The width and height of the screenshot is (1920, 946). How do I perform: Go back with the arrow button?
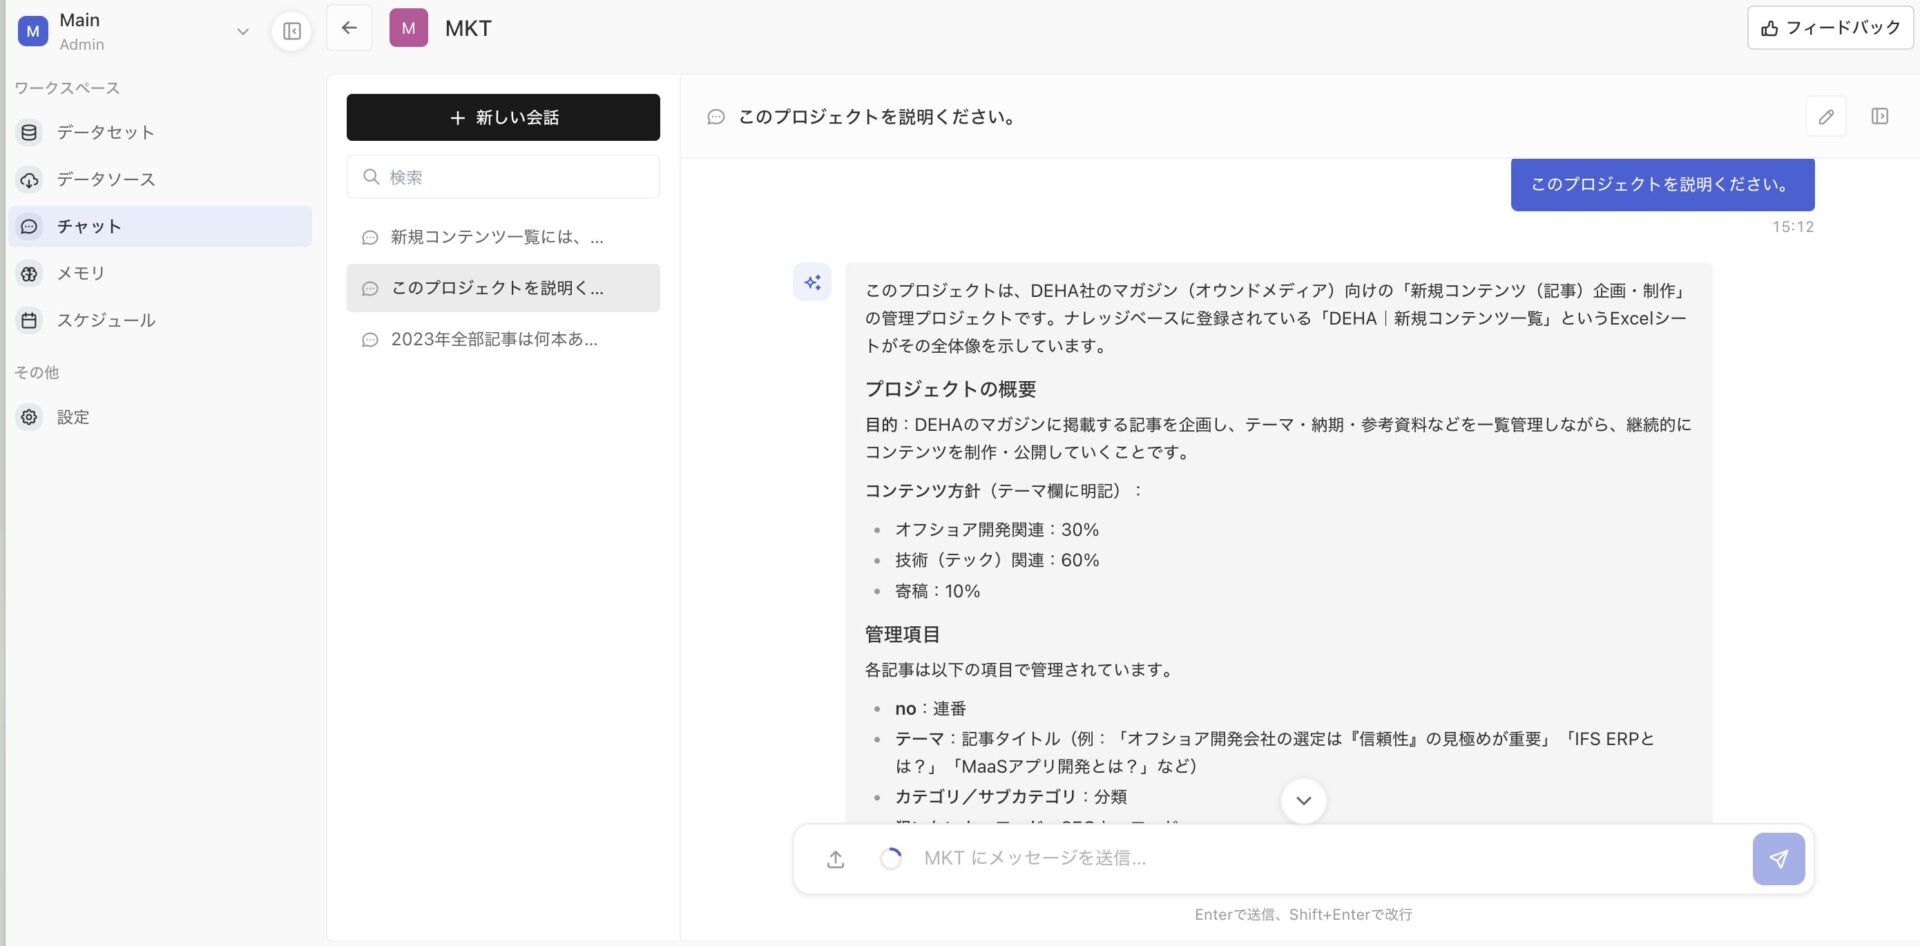[x=349, y=28]
